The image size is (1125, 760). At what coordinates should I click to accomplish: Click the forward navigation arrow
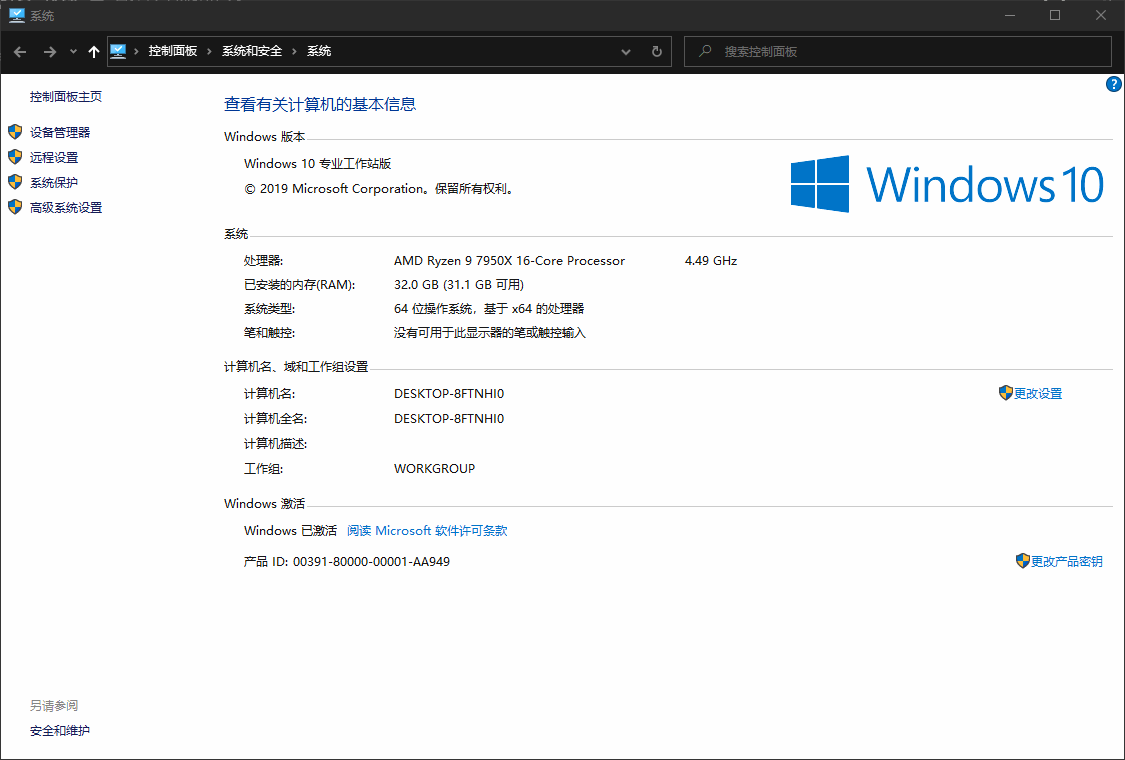[50, 52]
